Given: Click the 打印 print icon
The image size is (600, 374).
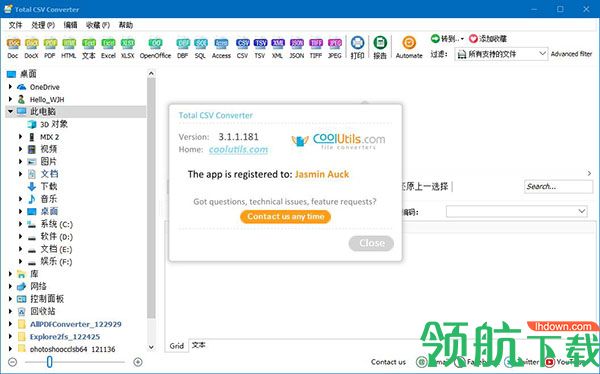Looking at the screenshot, I should point(357,43).
